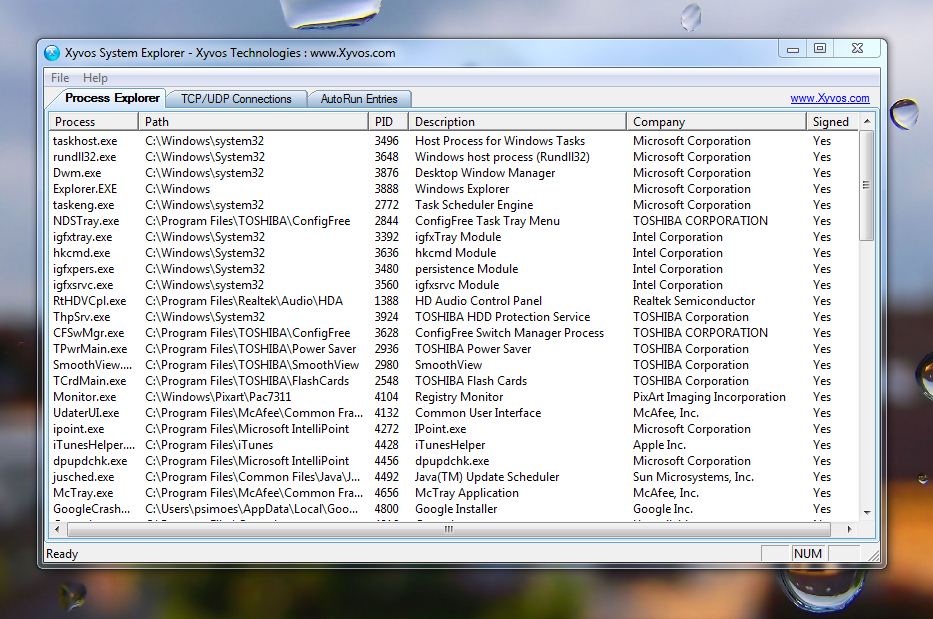The height and width of the screenshot is (619, 933).
Task: Open the Help menu
Action: coord(95,78)
